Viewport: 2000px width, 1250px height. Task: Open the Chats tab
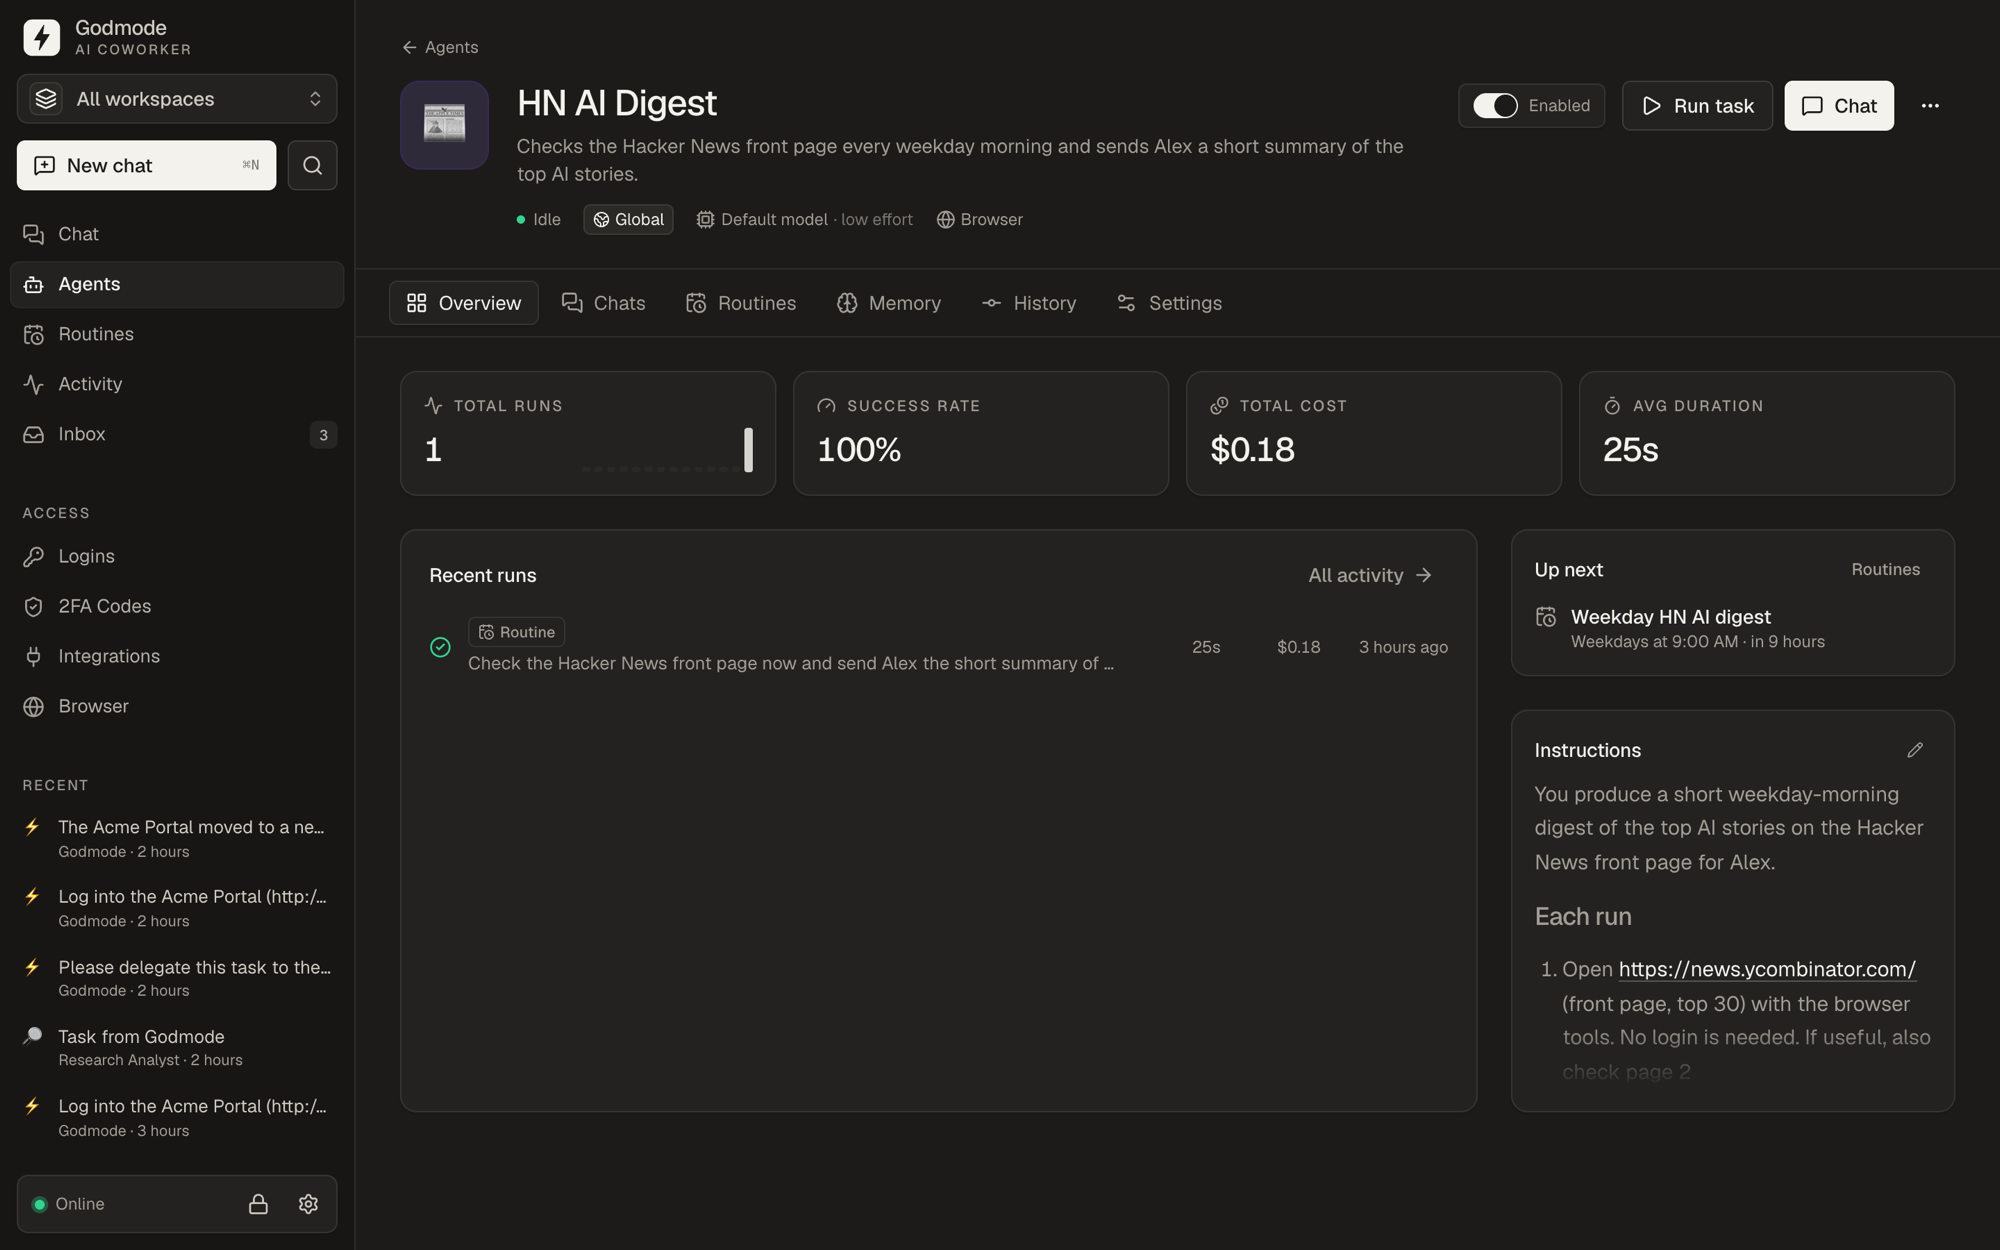point(603,303)
